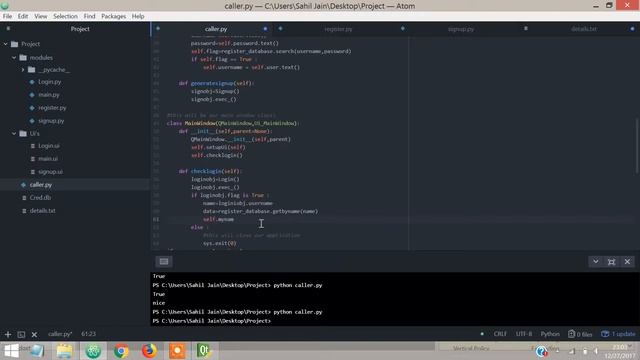Open File Explorer from taskbar
Viewport: 640px width, 360px height.
click(x=64, y=351)
